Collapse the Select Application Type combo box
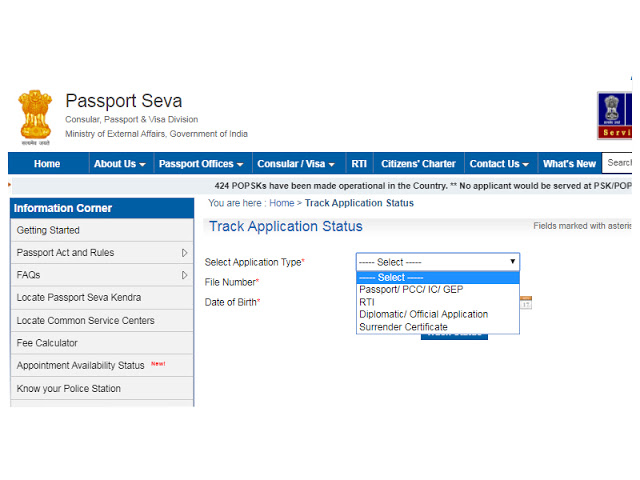Image resolution: width=640 pixels, height=480 pixels. (438, 262)
